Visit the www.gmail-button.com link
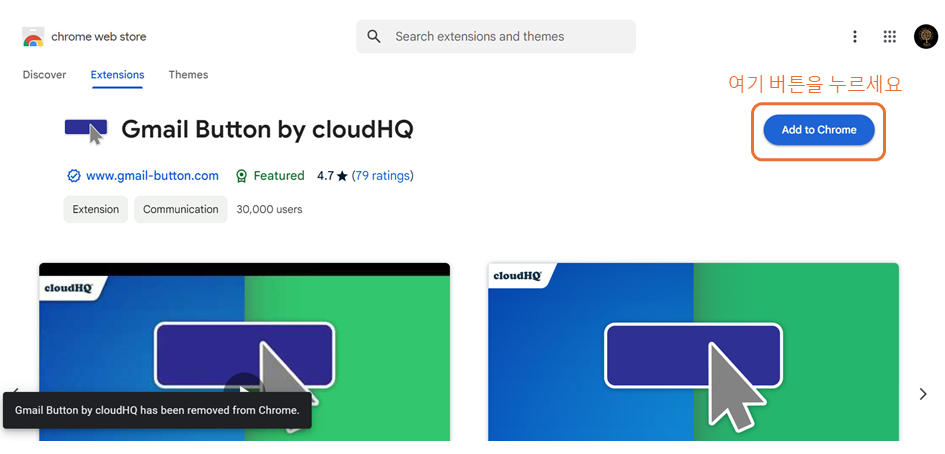 point(152,176)
